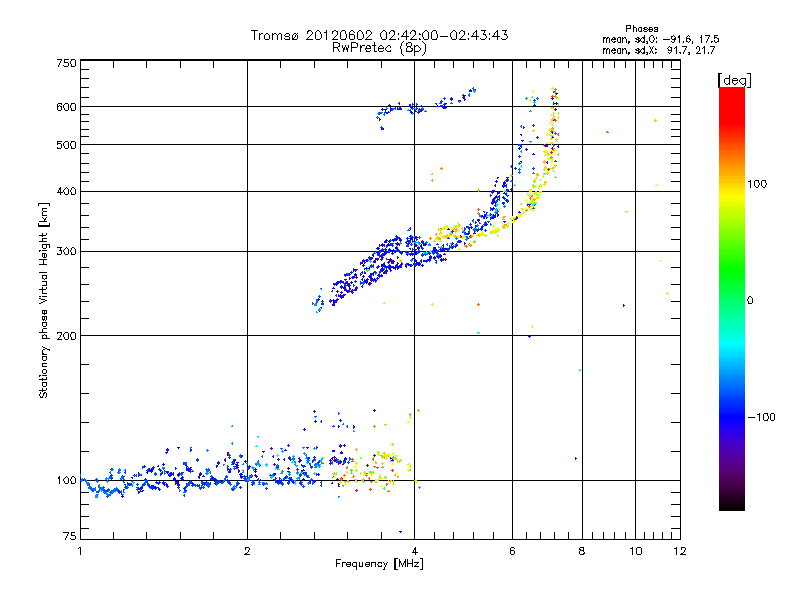Click the 'Phases' header label
Viewport: 800px width, 600px height.
(x=642, y=29)
